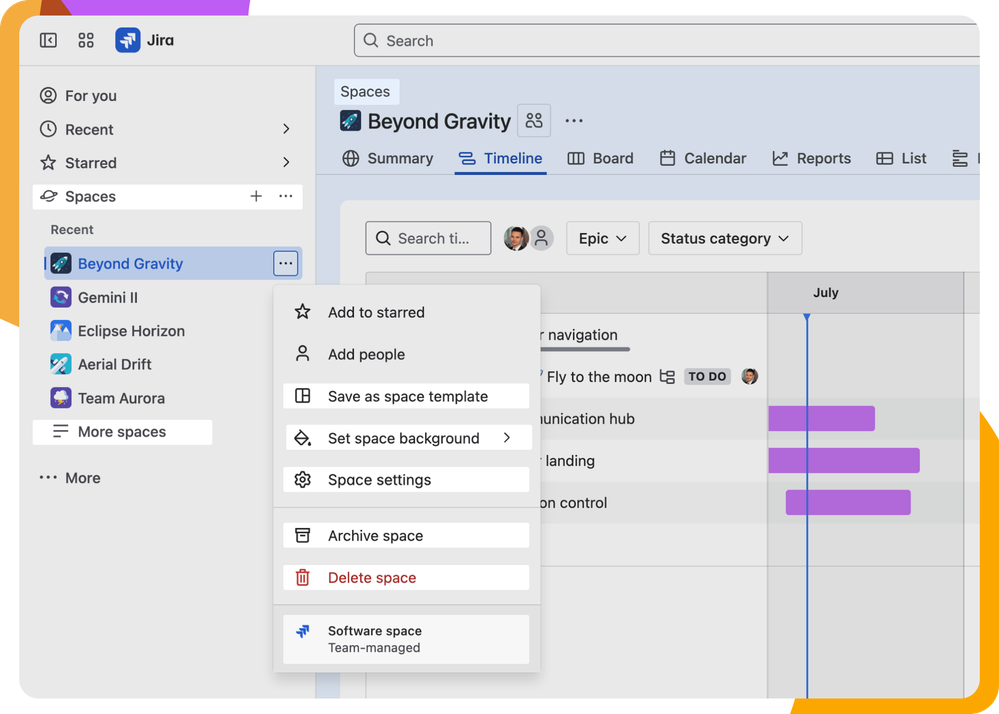999x714 pixels.
Task: Filter by the unassigned avatar icon
Action: (542, 238)
